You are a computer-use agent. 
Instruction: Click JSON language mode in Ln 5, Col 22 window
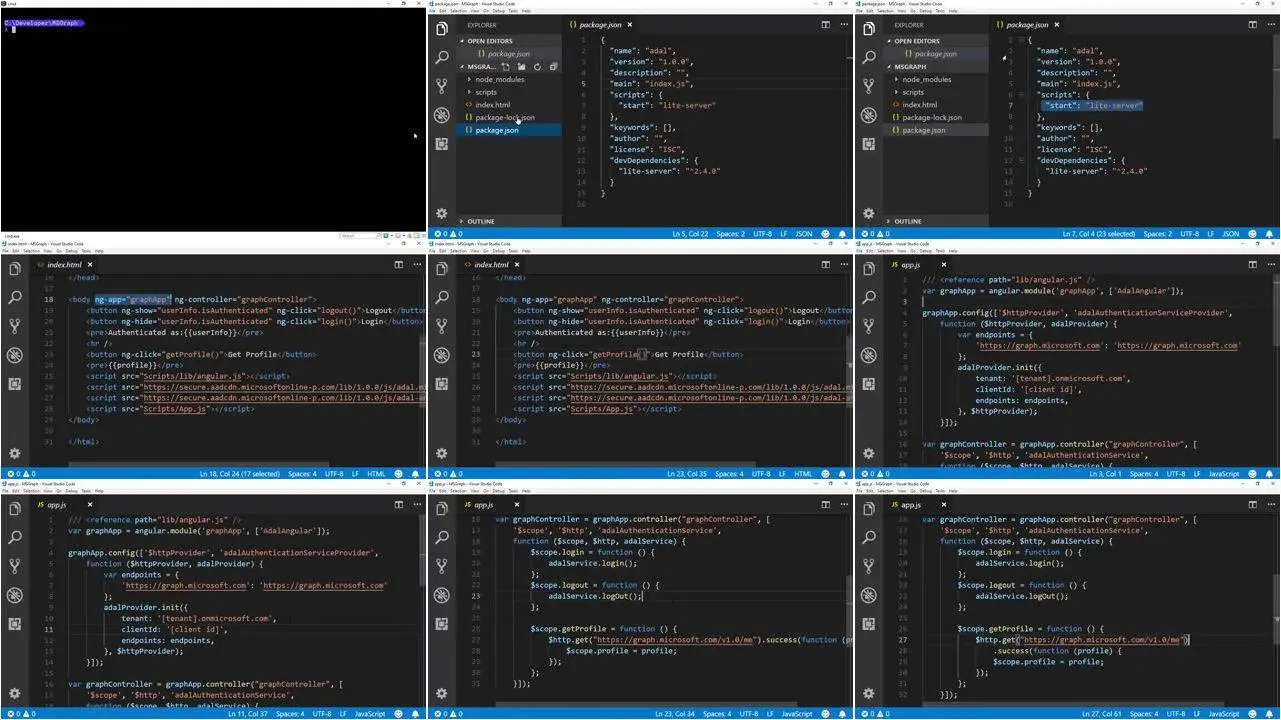804,234
